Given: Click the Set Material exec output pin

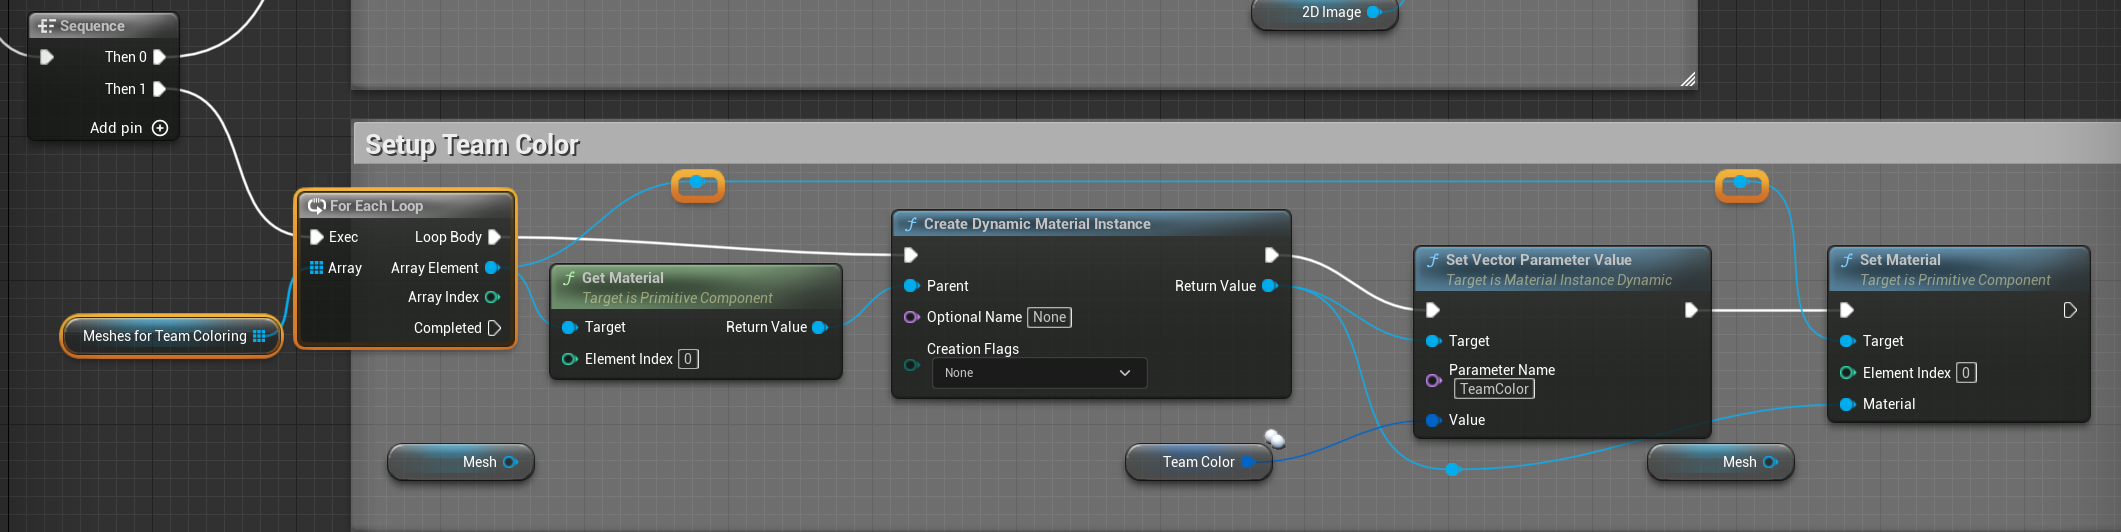Looking at the screenshot, I should (2070, 310).
